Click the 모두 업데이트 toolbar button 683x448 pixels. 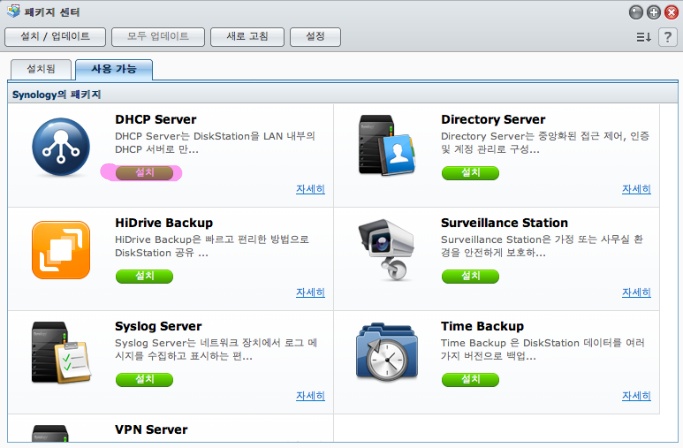point(158,37)
